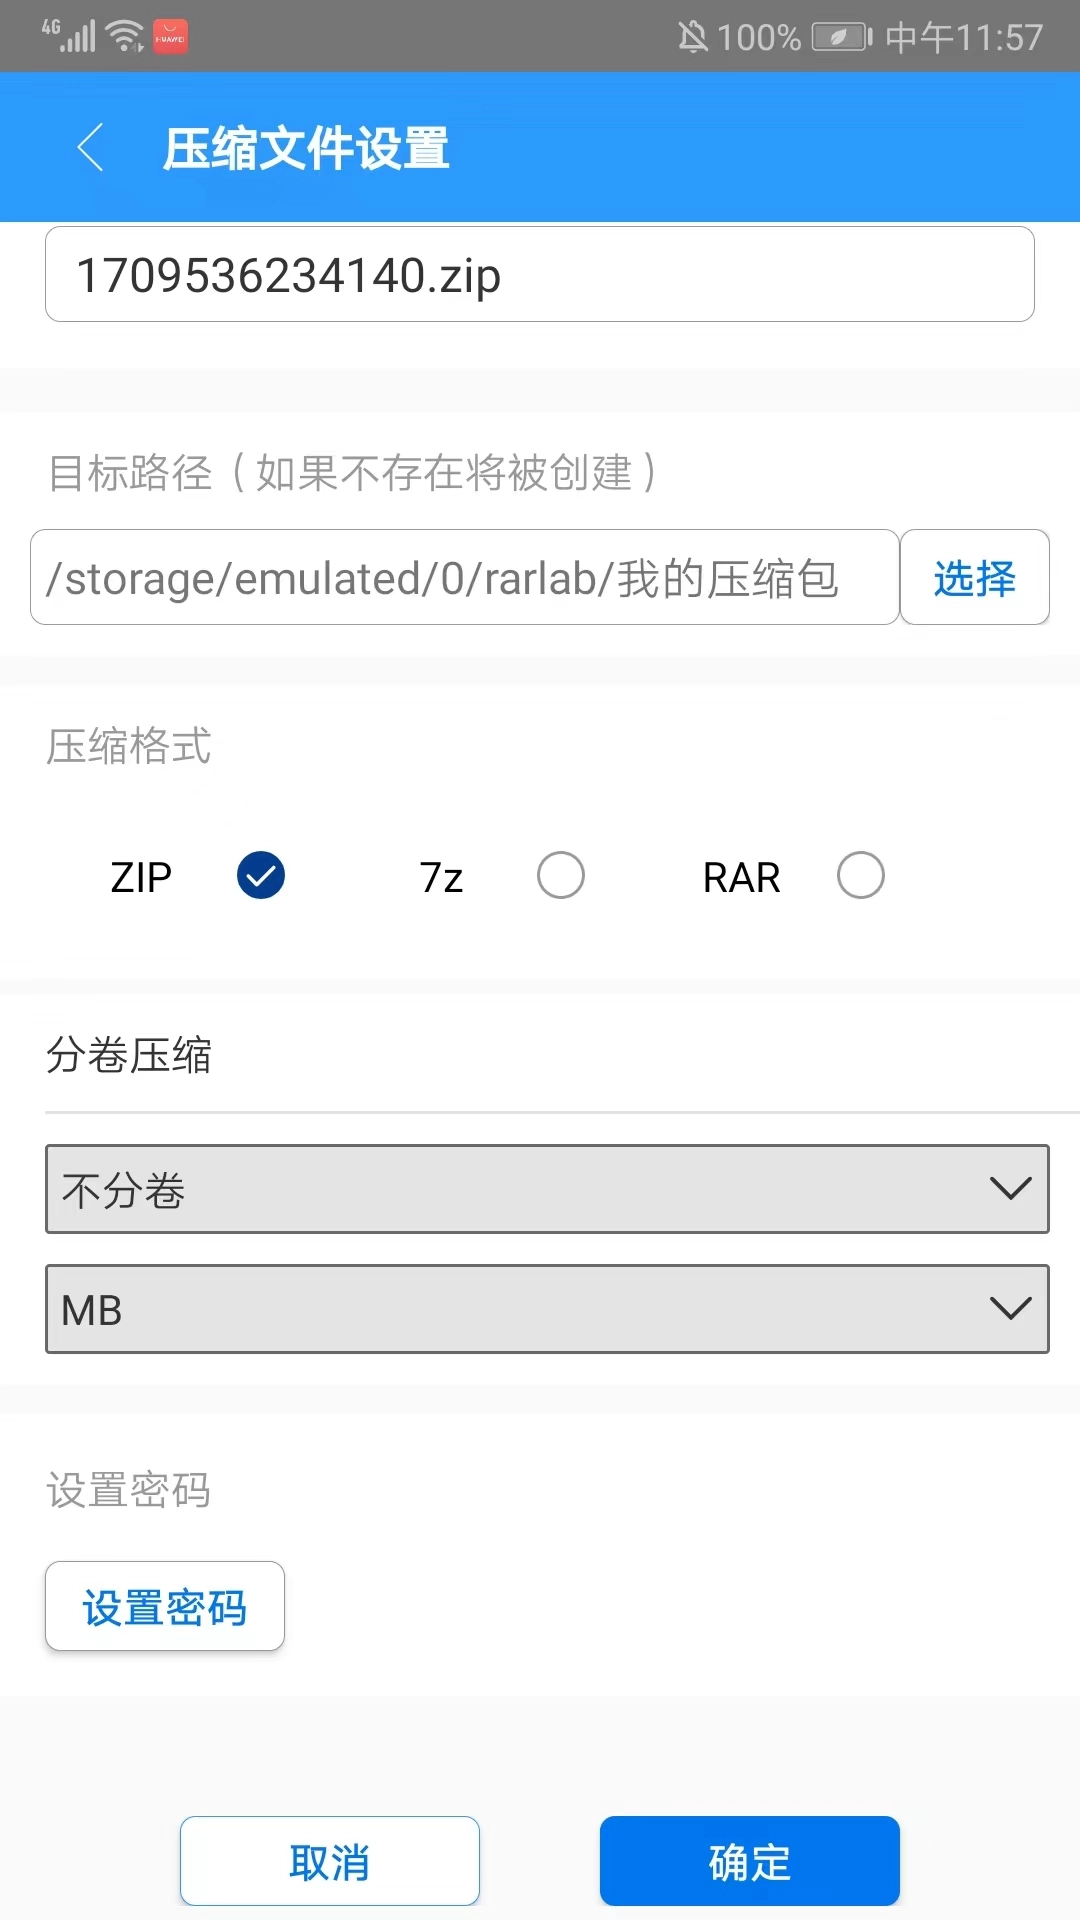Tap 取消 to cancel compression

pos(330,1861)
